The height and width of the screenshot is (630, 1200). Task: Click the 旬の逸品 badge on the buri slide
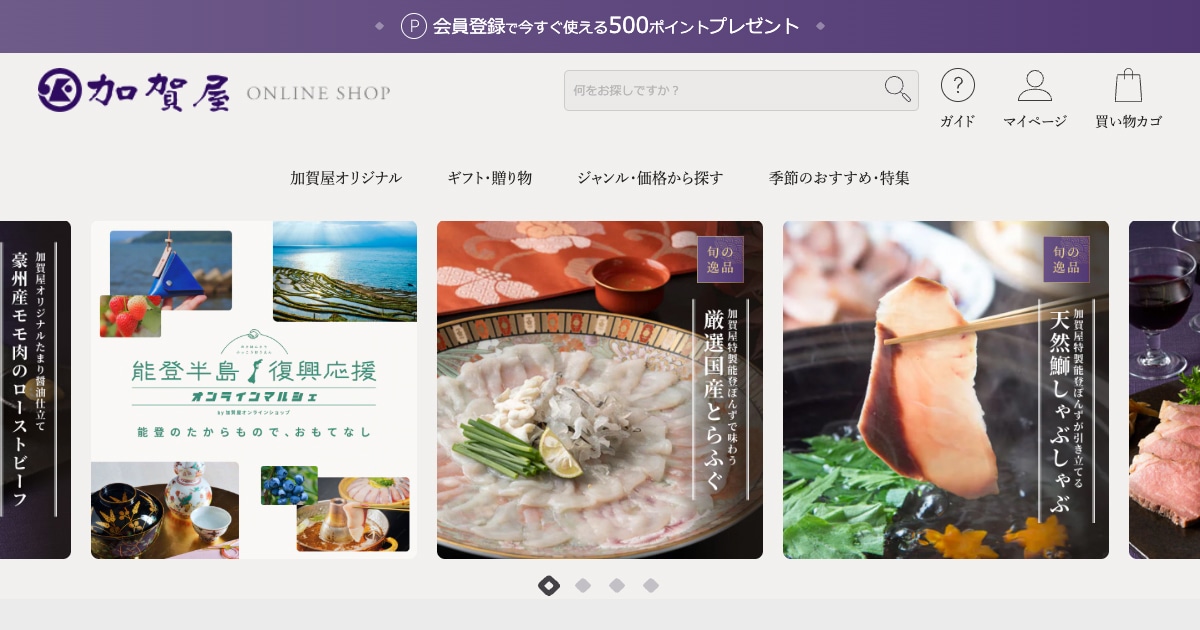pos(1067,259)
